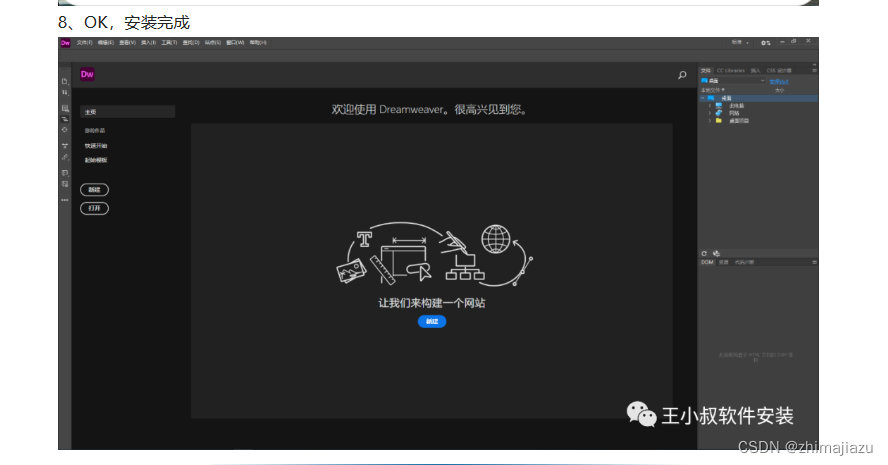
Task: Switch to the DOM panel tab
Action: [x=707, y=262]
